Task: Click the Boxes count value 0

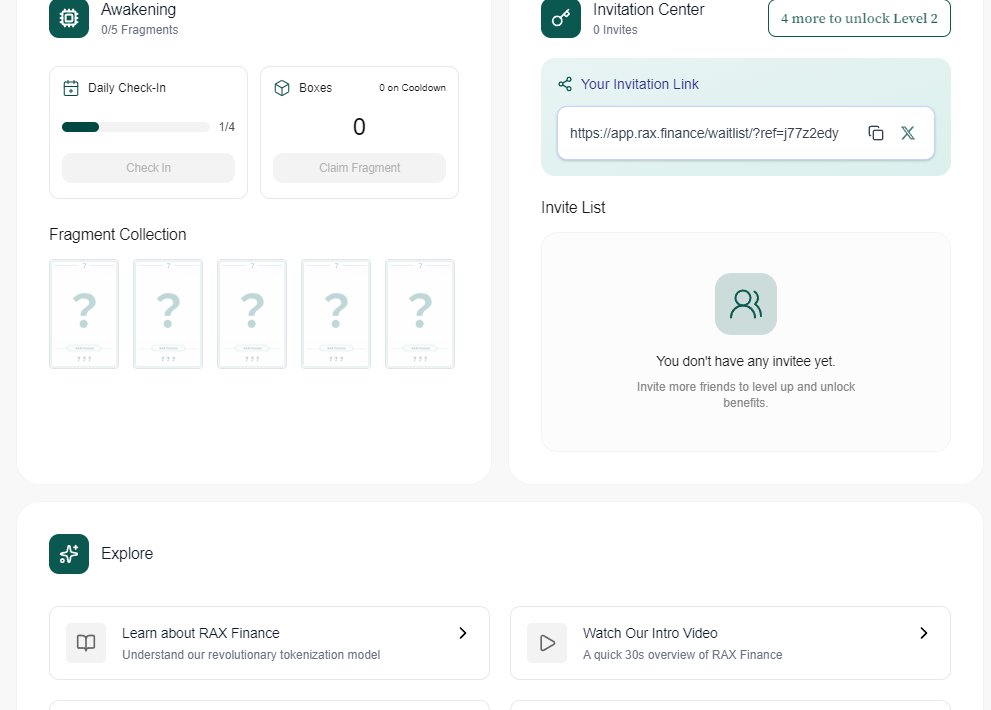Action: (x=359, y=127)
